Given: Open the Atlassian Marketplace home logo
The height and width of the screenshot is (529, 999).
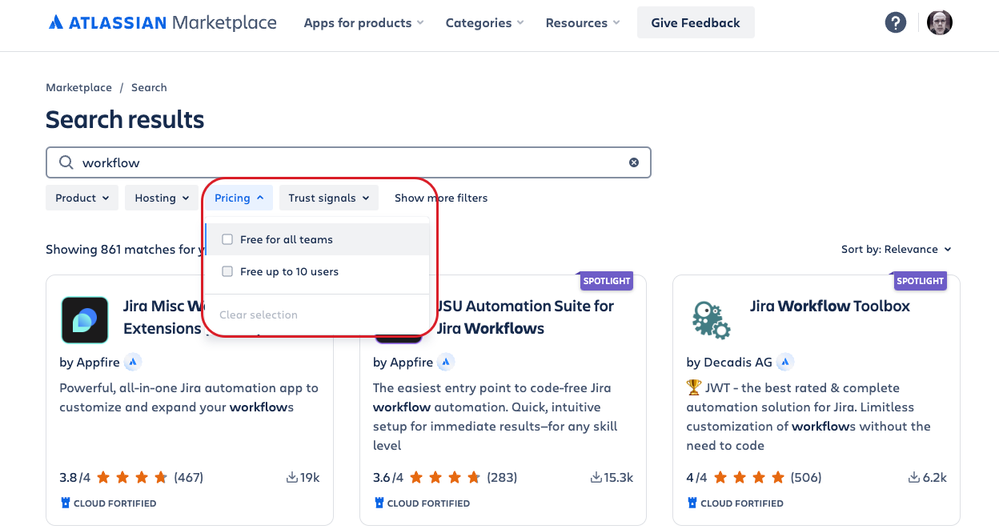Looking at the screenshot, I should (162, 23).
